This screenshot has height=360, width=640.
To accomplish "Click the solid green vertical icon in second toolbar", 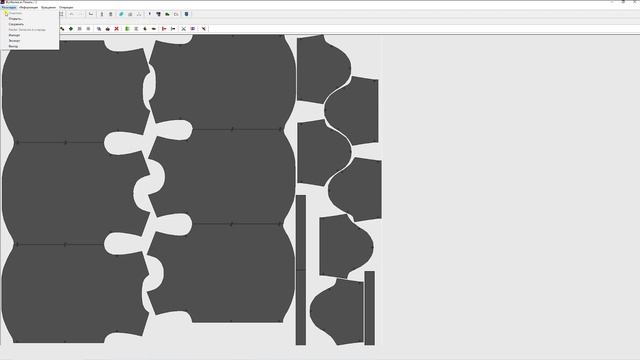I will pyautogui.click(x=127, y=29).
